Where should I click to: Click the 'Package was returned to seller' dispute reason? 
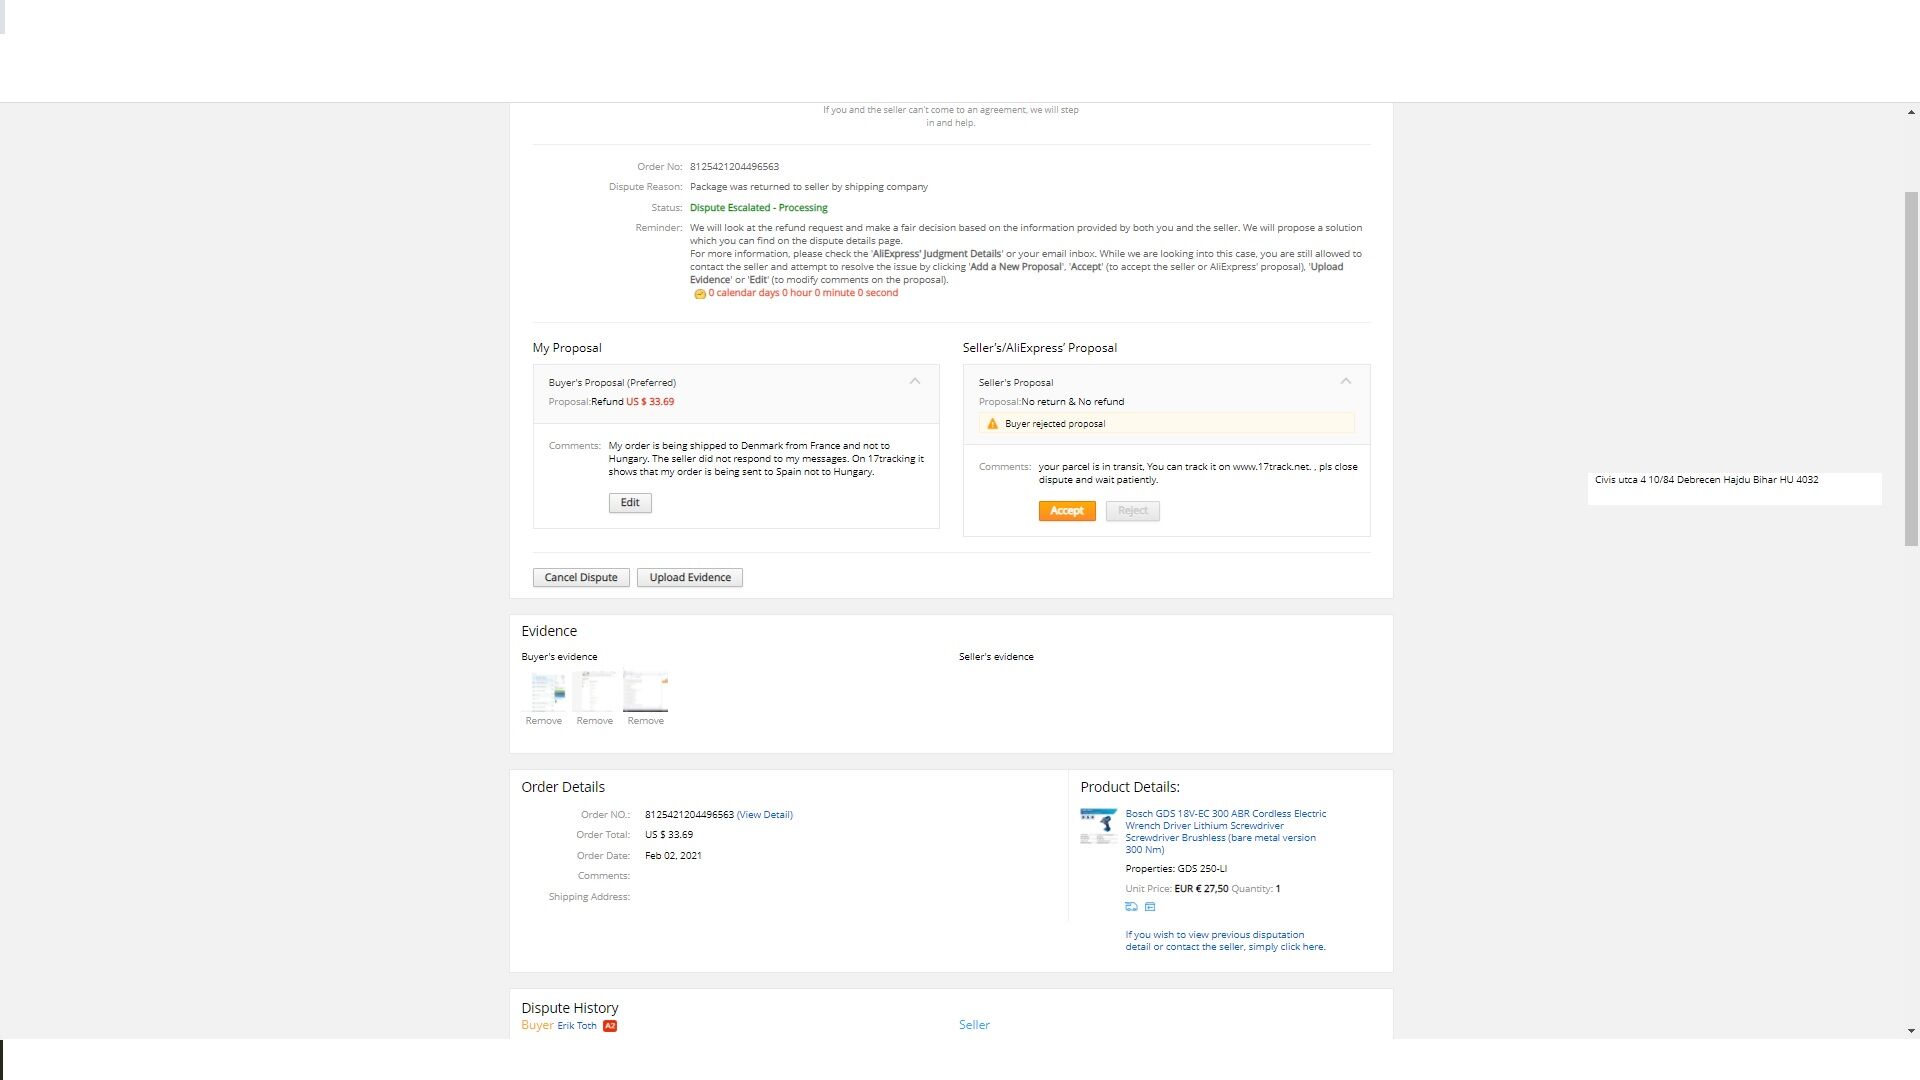809,187
